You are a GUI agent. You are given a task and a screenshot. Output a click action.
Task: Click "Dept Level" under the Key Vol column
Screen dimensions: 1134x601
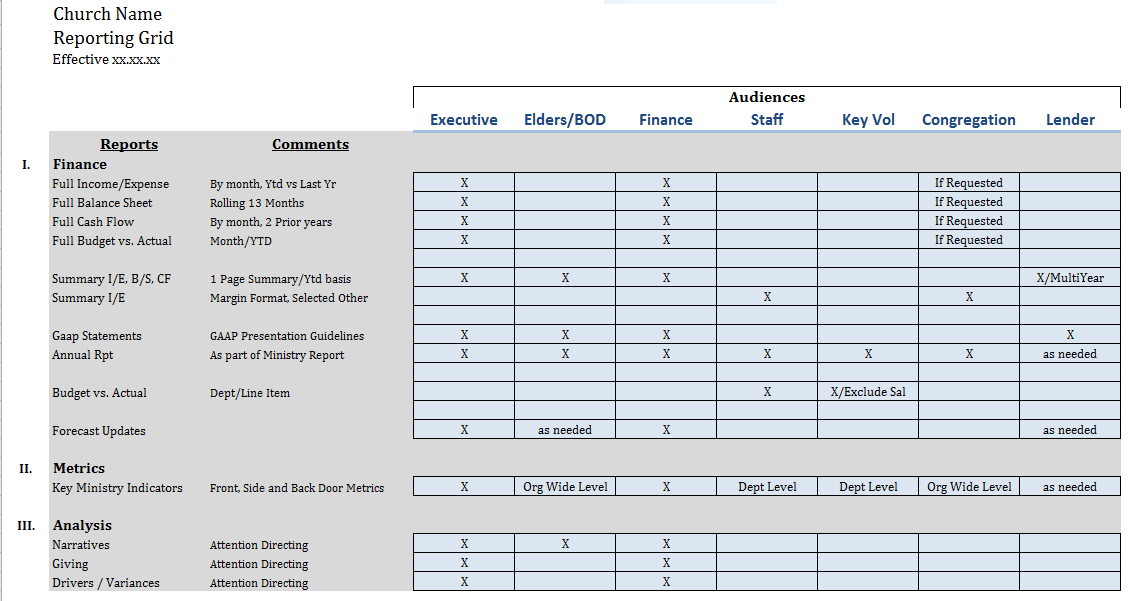click(x=868, y=487)
